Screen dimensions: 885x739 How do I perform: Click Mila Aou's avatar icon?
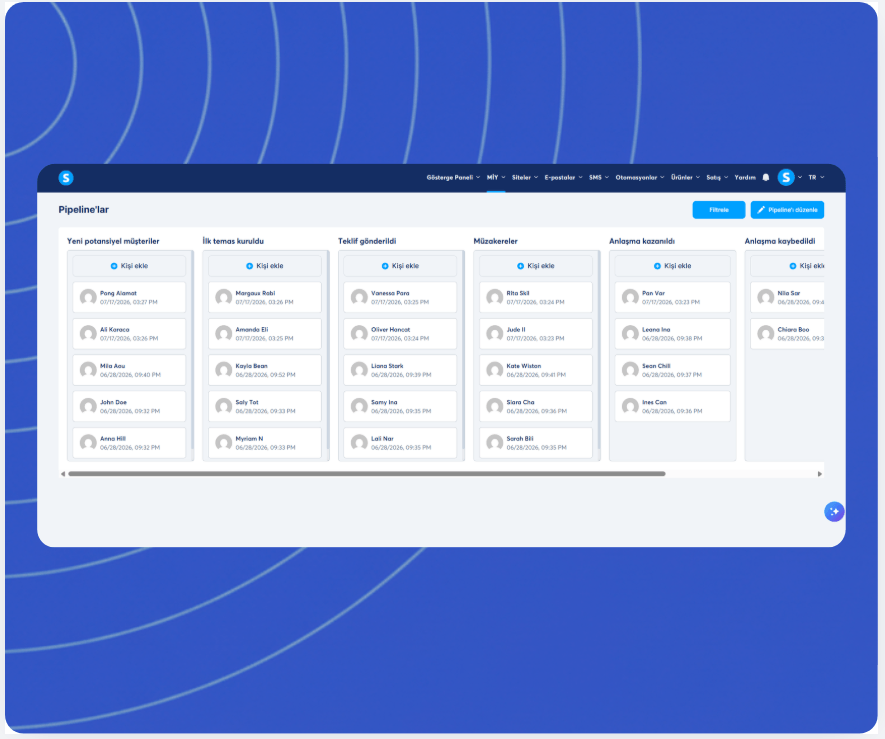tap(88, 370)
